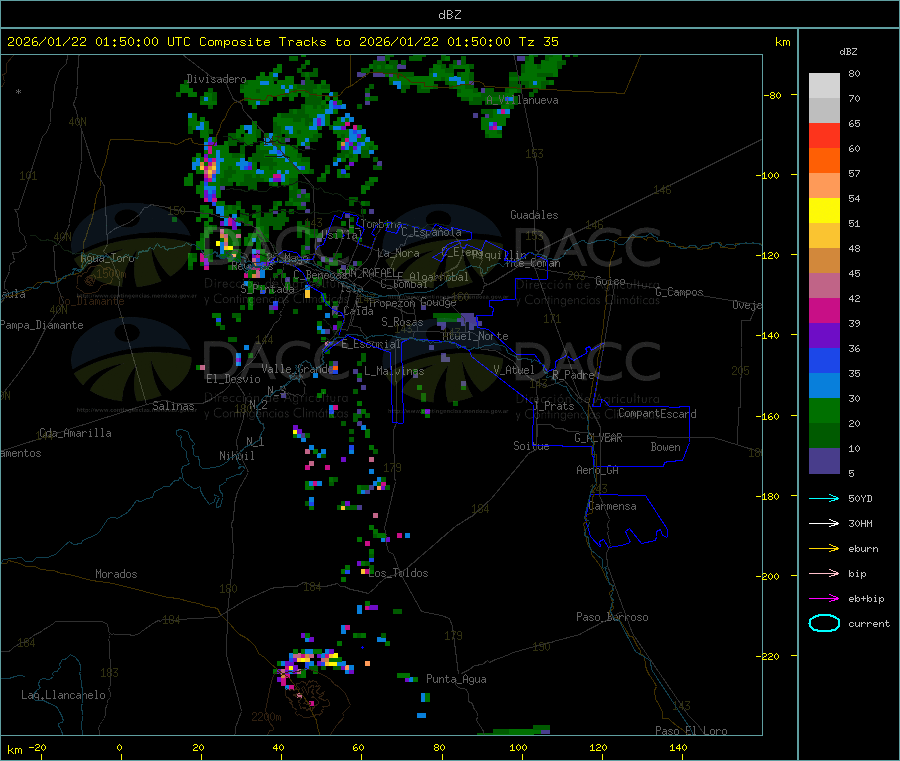Click the 65 dBZ red color swatch
Image resolution: width=900 pixels, height=761 pixels.
point(824,135)
